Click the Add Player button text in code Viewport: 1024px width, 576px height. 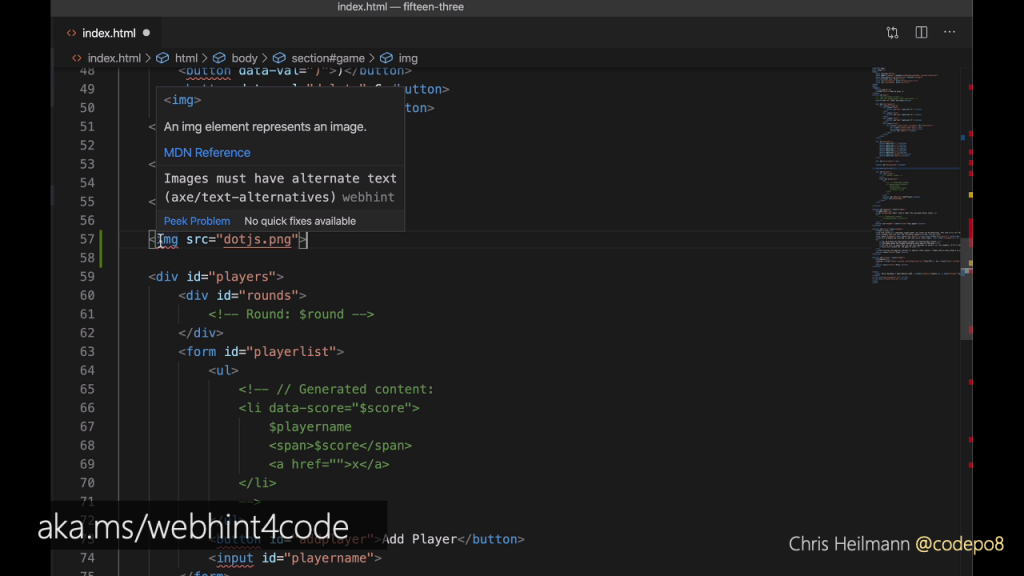click(419, 539)
